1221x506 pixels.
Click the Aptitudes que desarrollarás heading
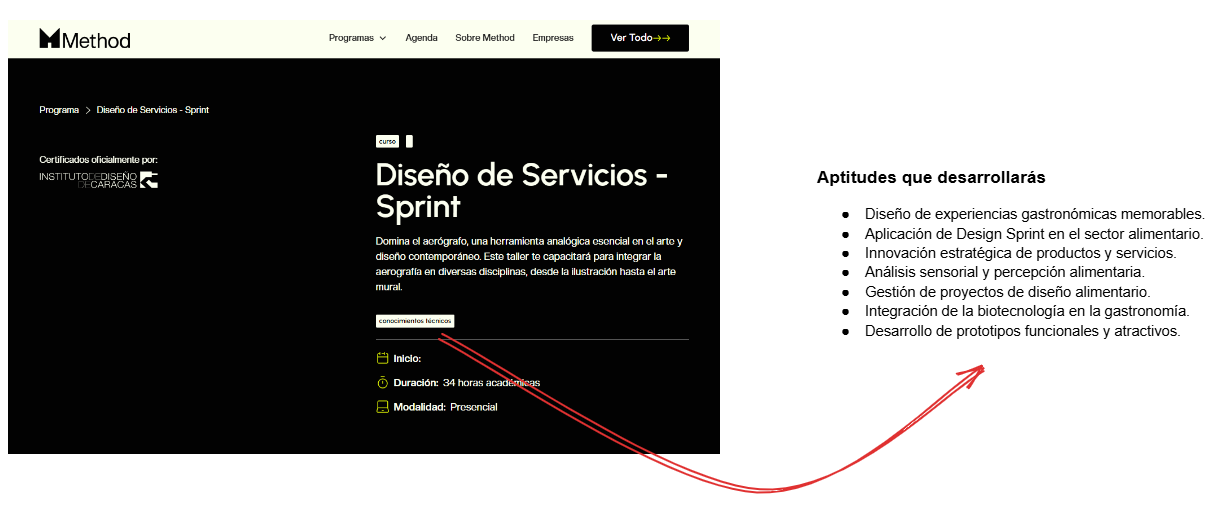(931, 178)
